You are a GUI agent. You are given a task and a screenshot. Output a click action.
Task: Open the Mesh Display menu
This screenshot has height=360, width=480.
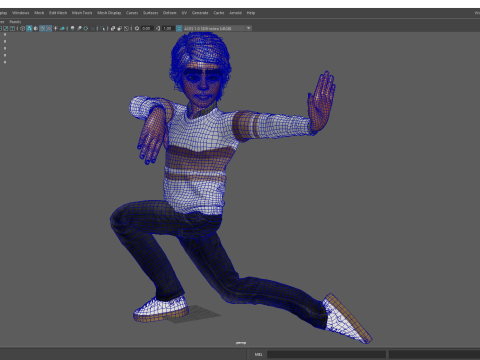coord(109,13)
